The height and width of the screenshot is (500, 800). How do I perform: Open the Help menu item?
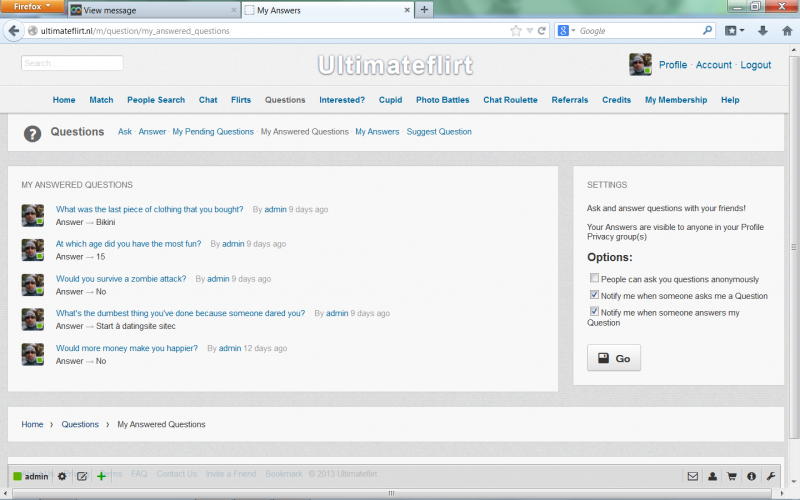(x=730, y=100)
